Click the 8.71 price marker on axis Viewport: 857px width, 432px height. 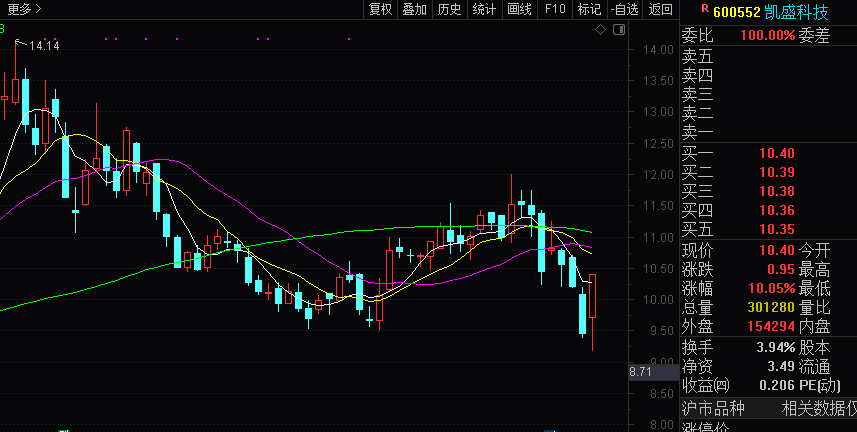(x=640, y=372)
